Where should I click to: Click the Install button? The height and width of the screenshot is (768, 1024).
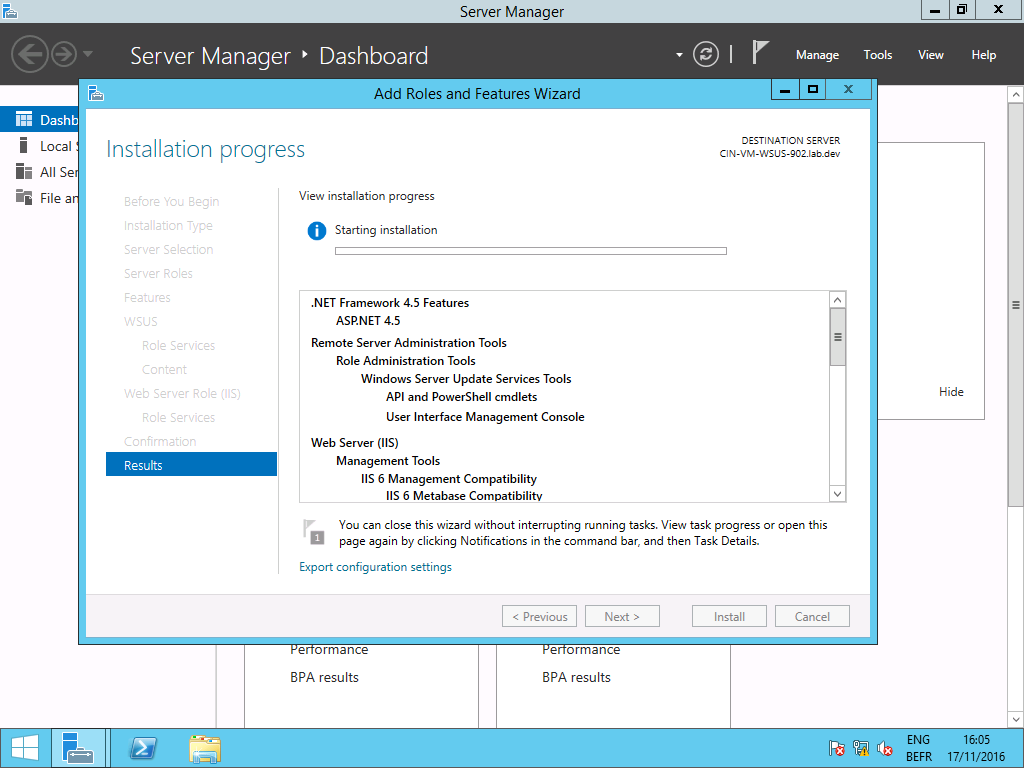point(729,616)
